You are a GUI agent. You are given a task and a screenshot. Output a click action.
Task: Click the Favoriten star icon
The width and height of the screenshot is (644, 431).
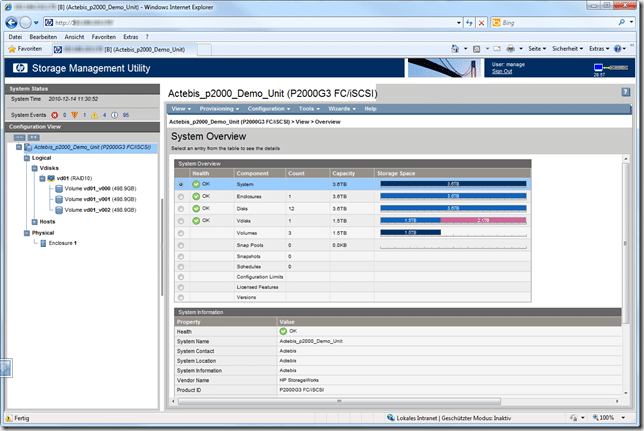[x=12, y=49]
